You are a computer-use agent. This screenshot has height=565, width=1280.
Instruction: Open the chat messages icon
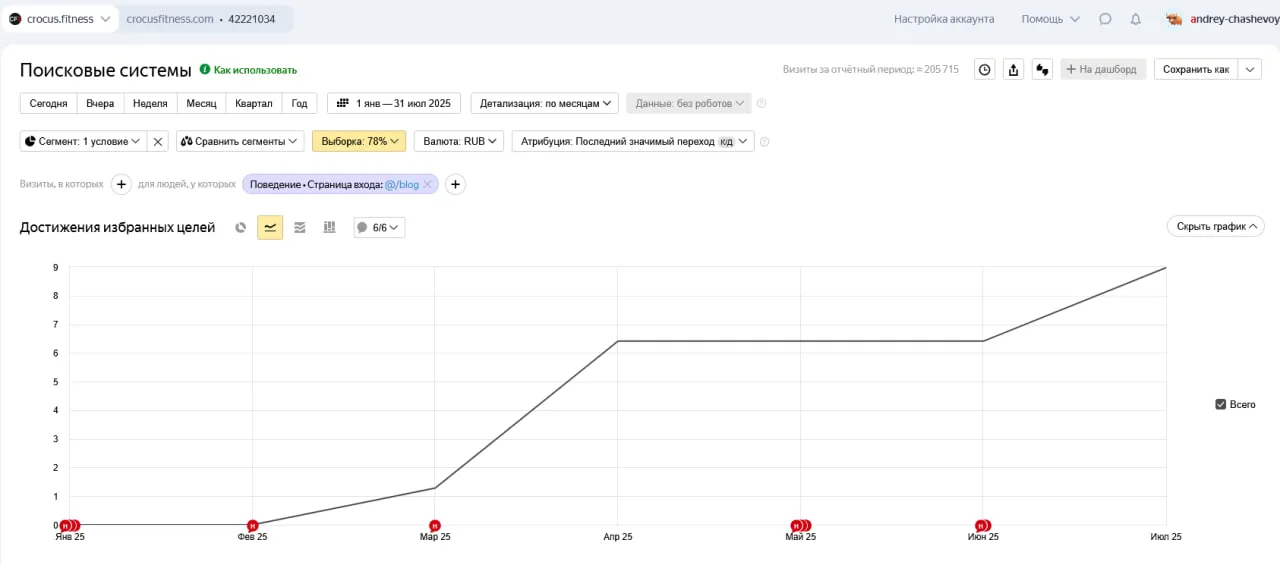pos(1105,19)
